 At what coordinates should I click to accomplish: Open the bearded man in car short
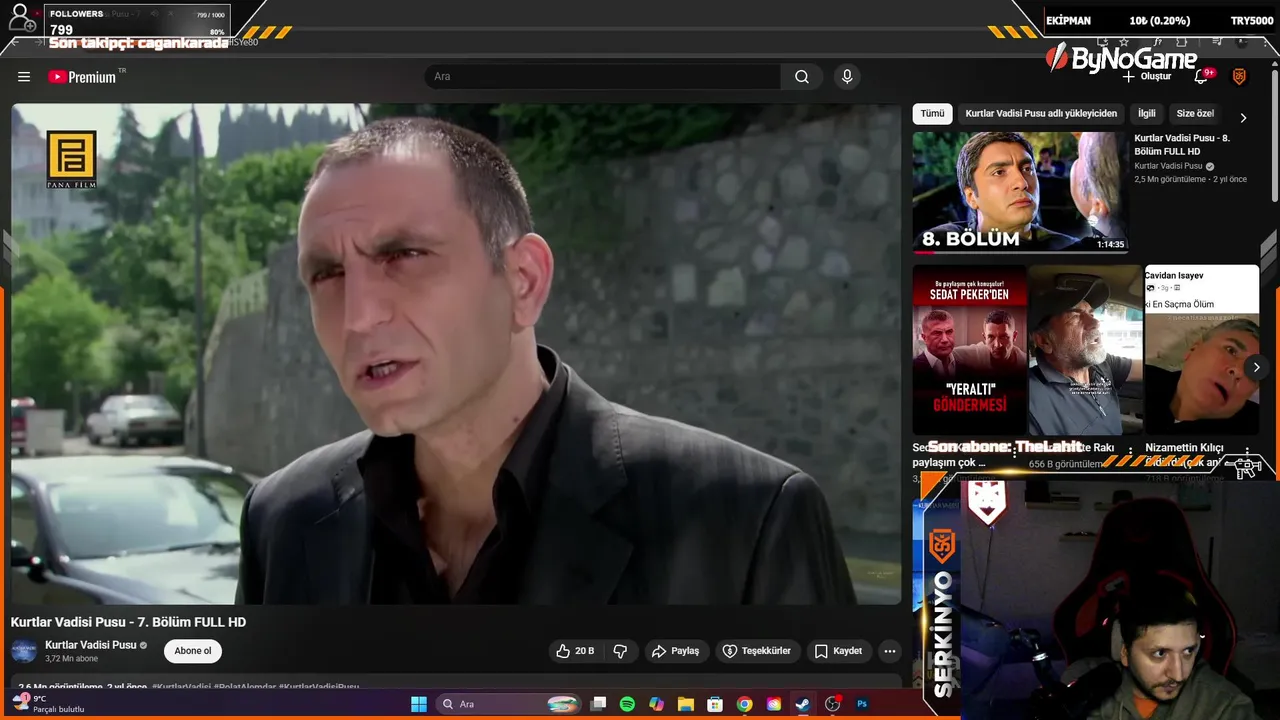point(1085,350)
